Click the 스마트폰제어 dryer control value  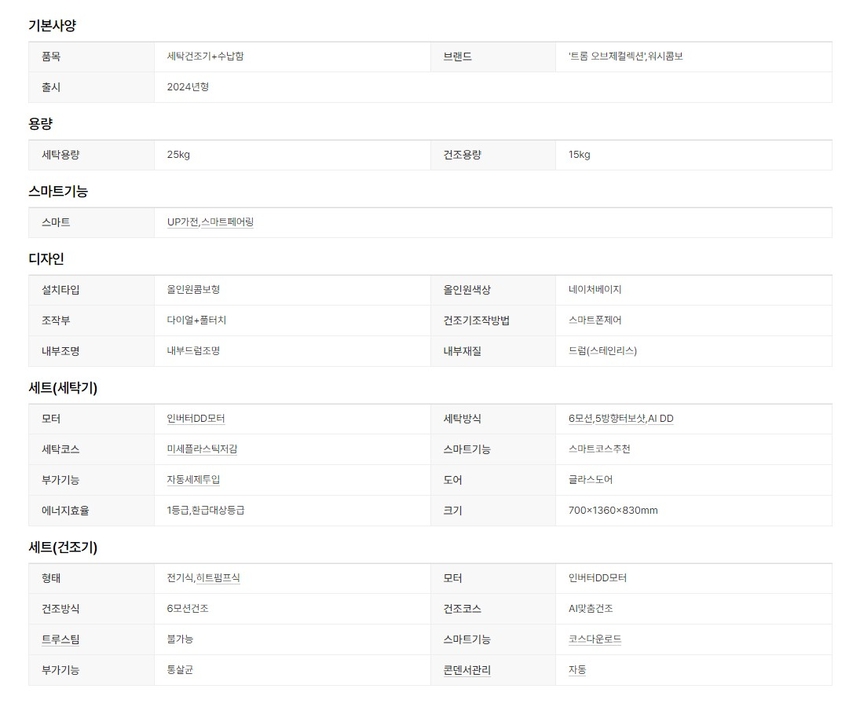595,320
